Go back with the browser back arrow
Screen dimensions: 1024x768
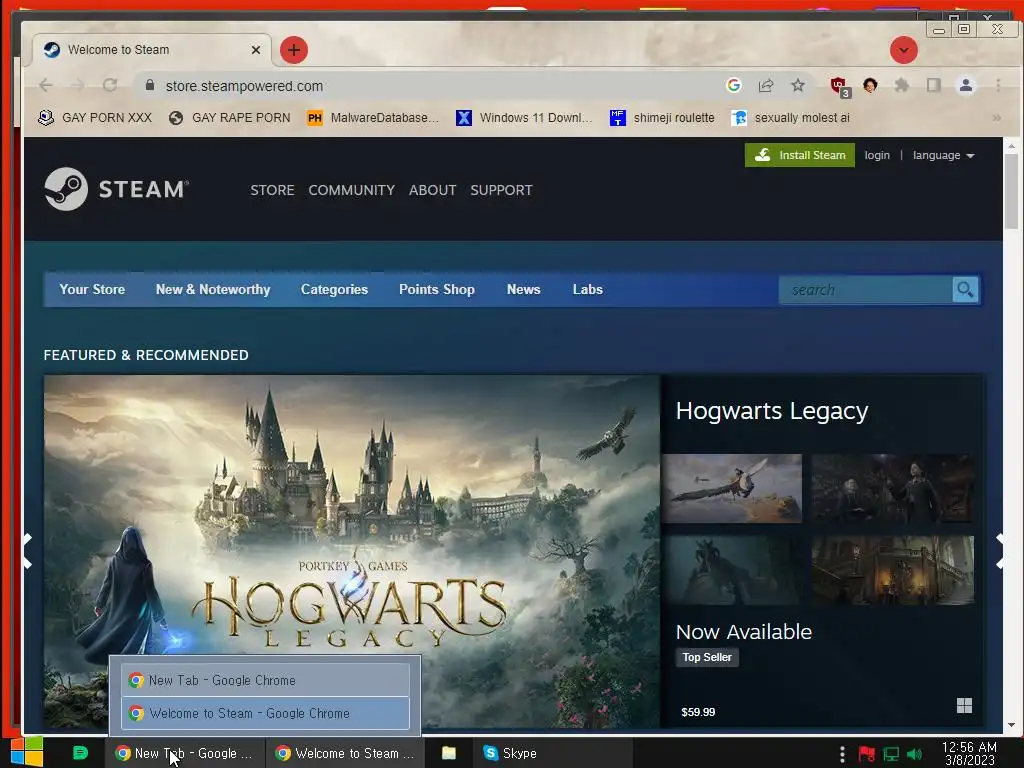[x=46, y=85]
